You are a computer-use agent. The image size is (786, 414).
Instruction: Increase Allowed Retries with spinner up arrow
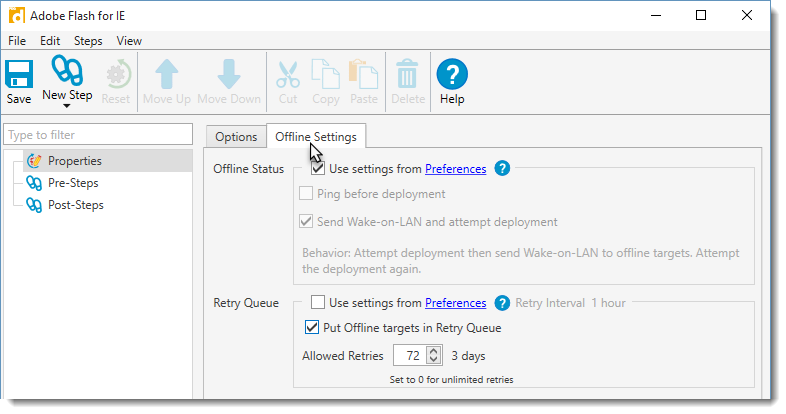click(433, 350)
